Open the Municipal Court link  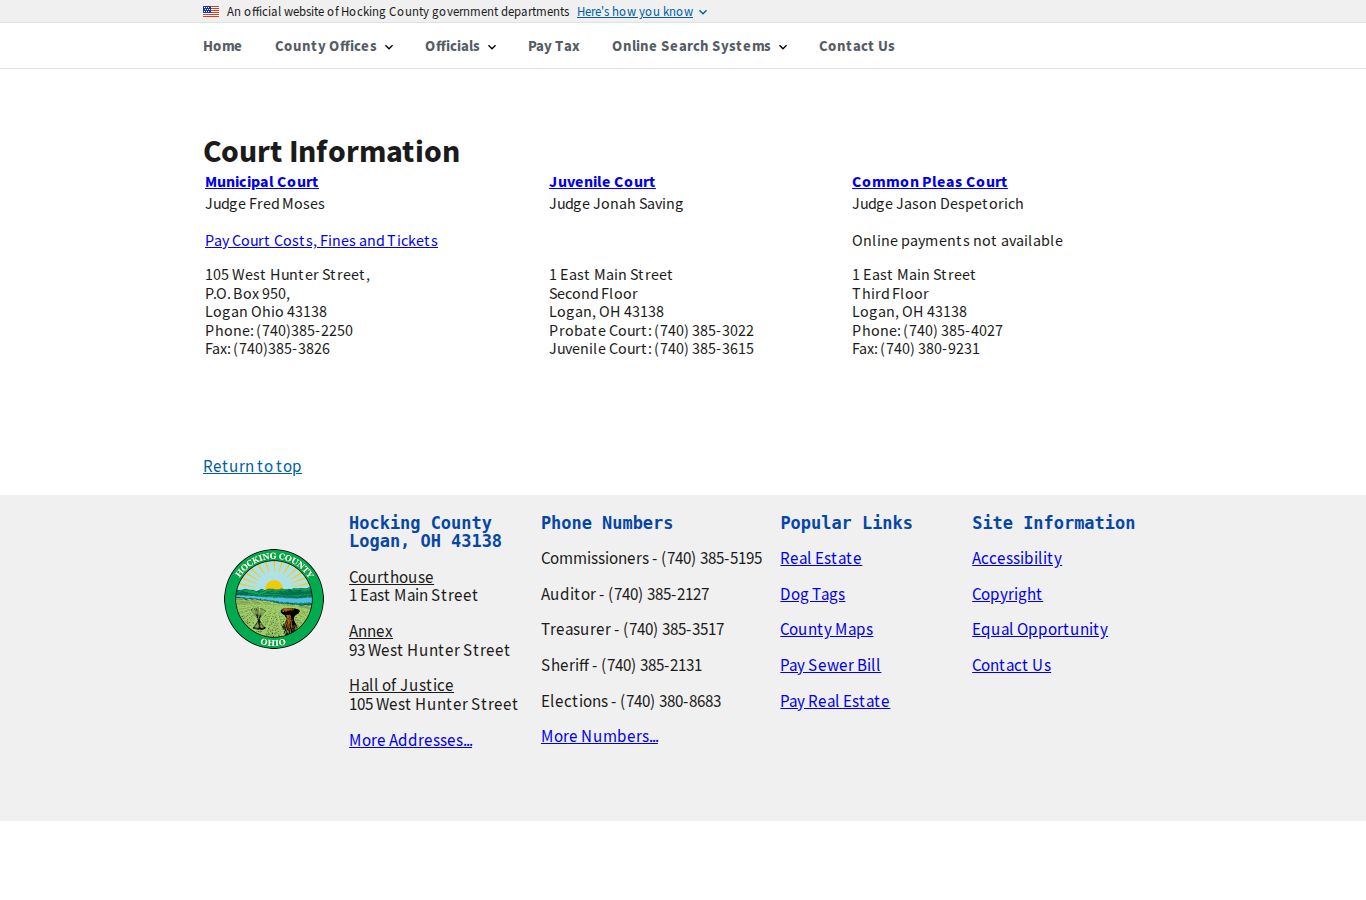262,182
